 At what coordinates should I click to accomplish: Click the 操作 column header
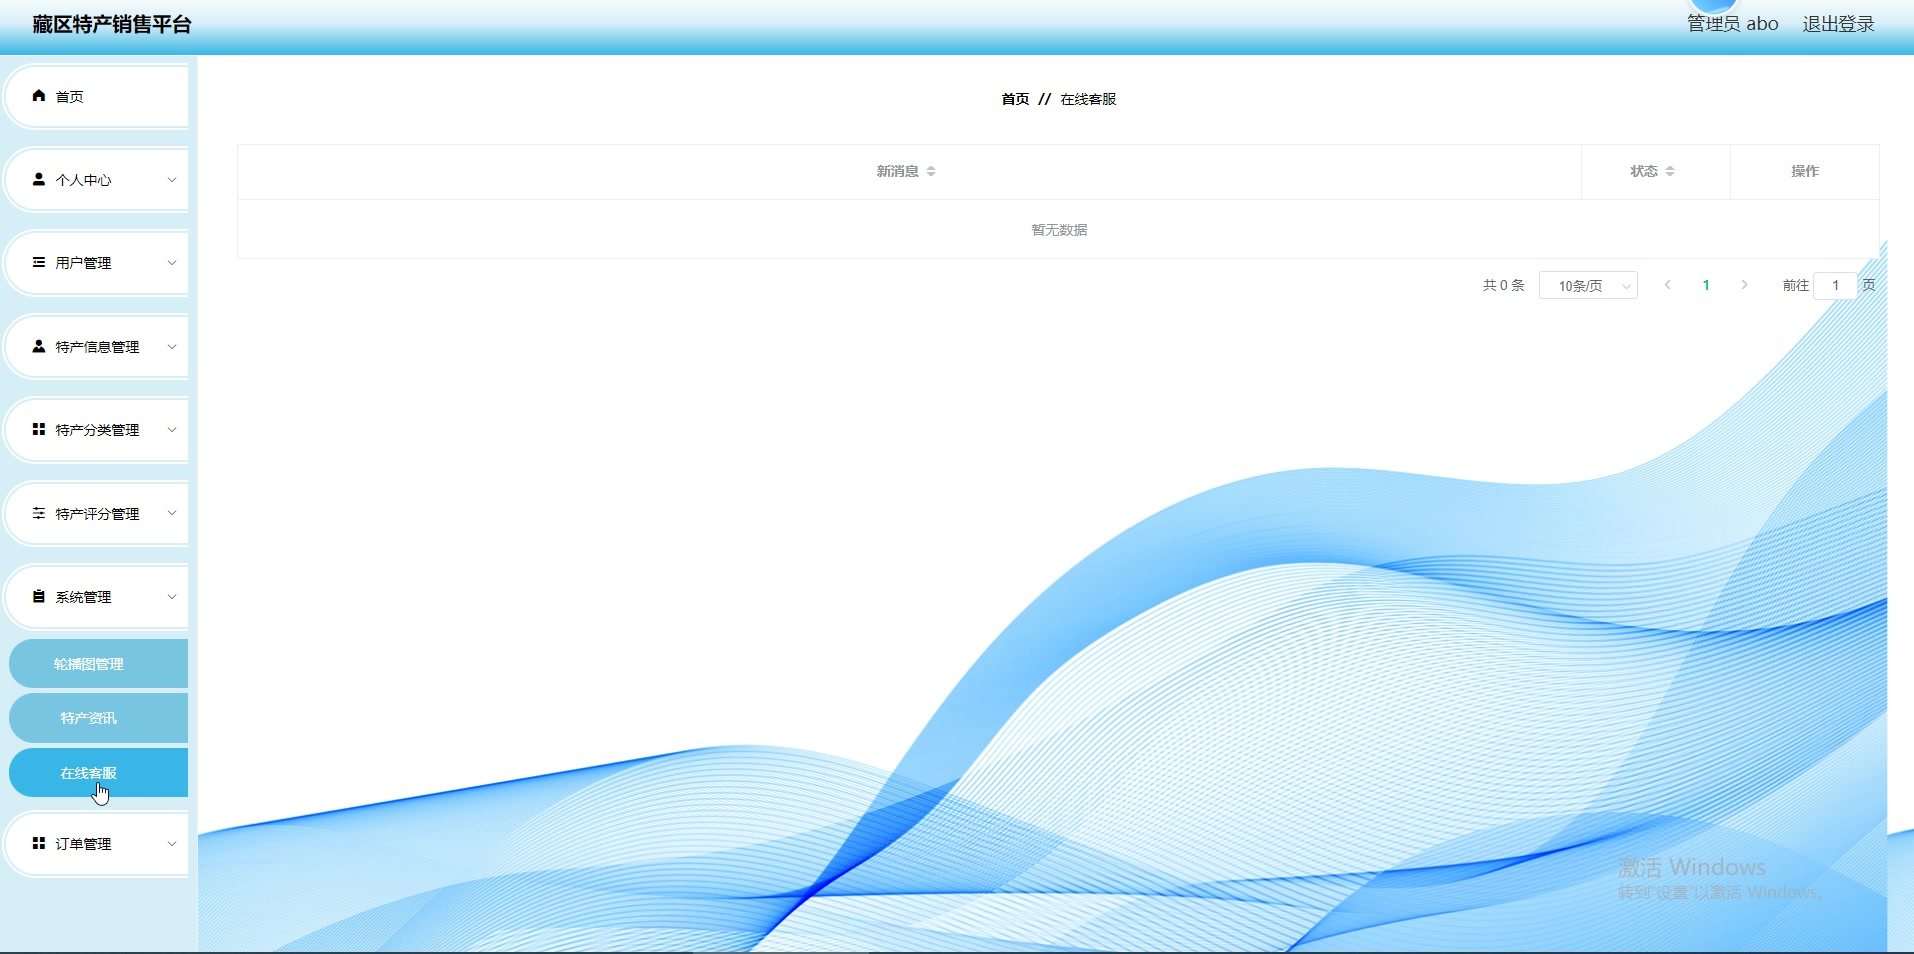pyautogui.click(x=1805, y=171)
